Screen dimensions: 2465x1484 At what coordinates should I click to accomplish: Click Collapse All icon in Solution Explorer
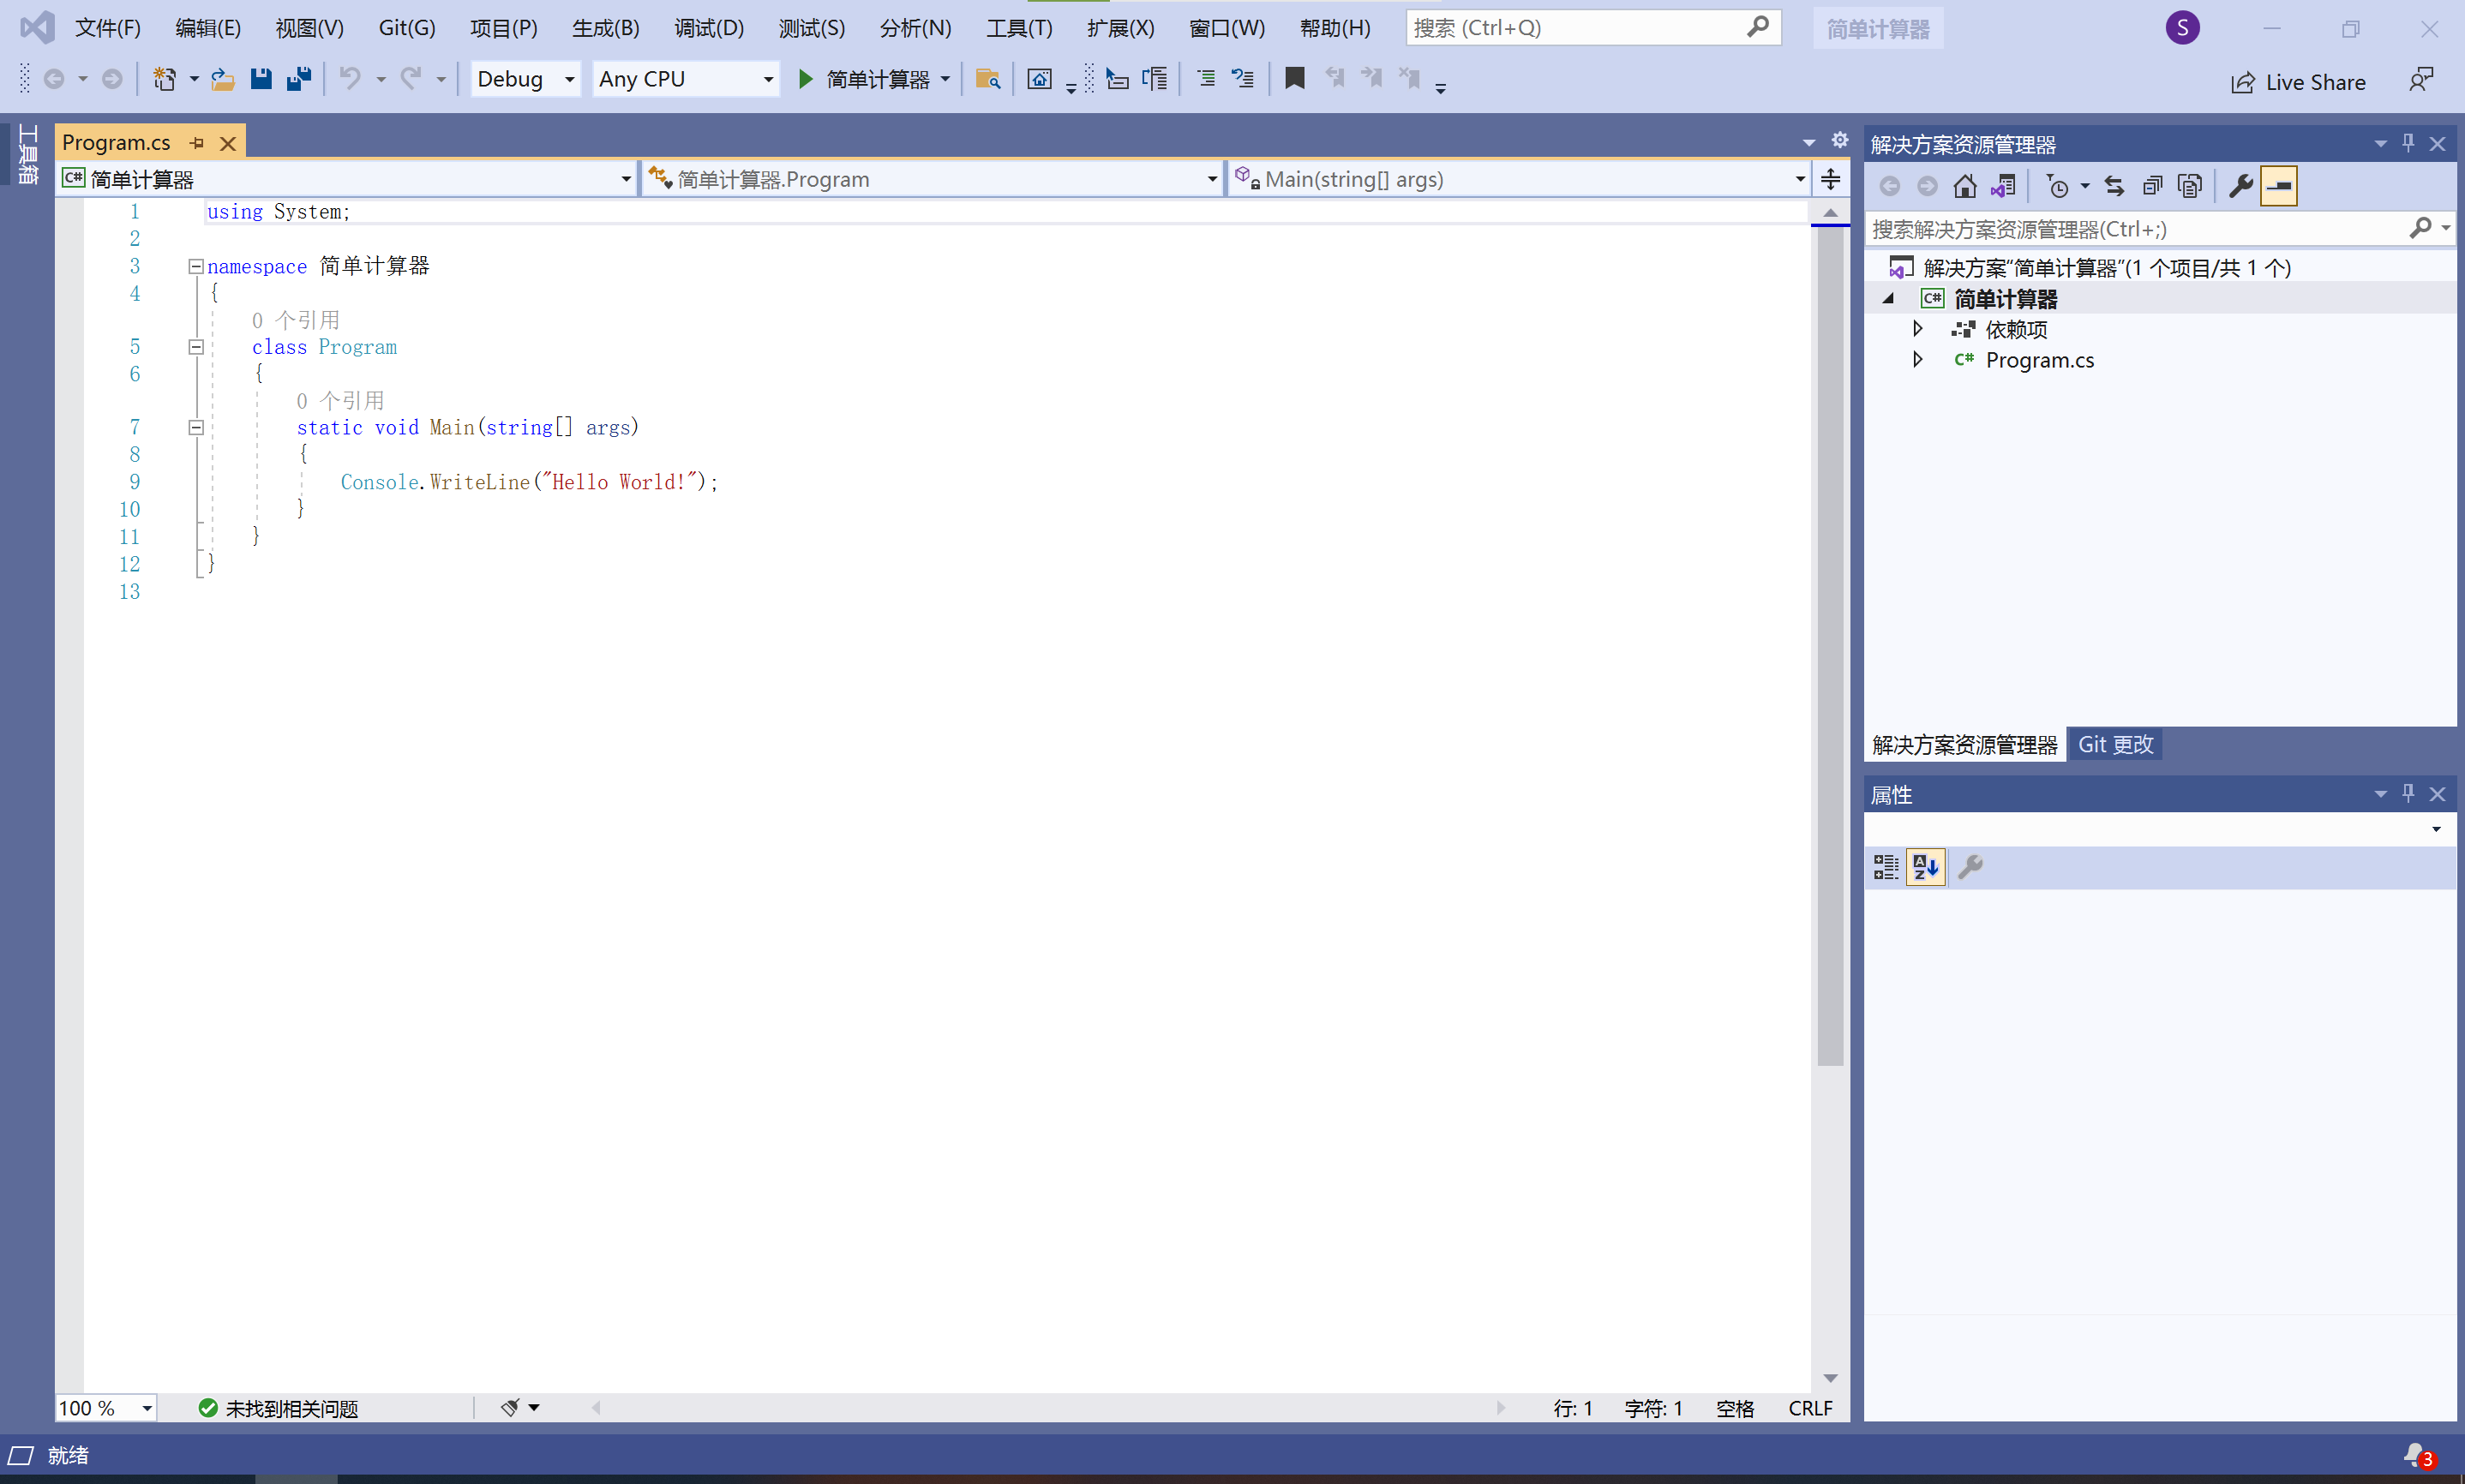2152,186
